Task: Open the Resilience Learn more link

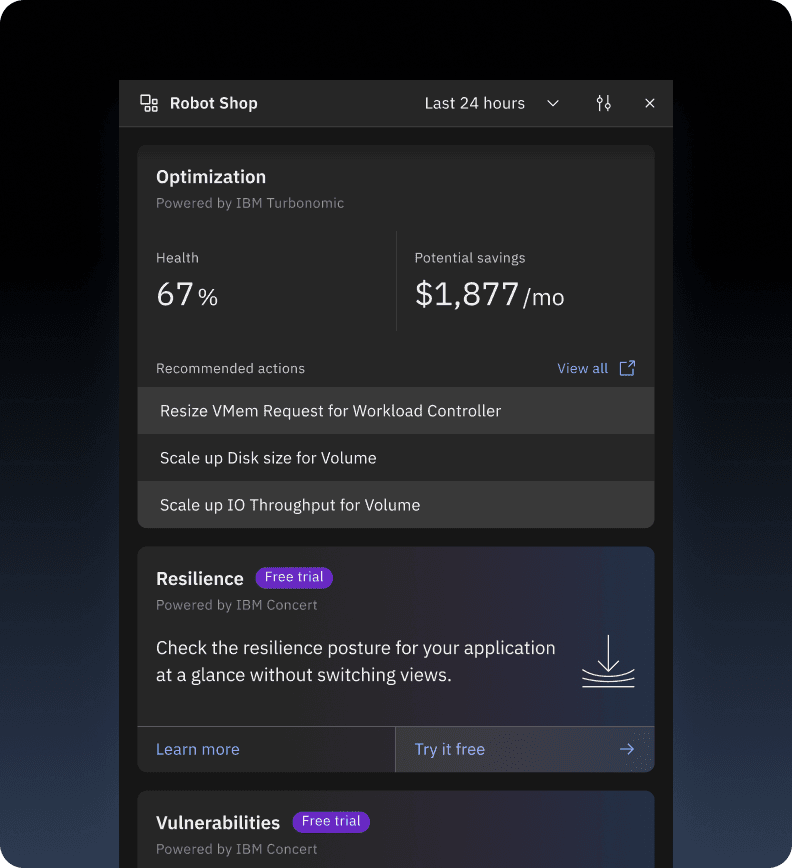Action: [x=198, y=749]
